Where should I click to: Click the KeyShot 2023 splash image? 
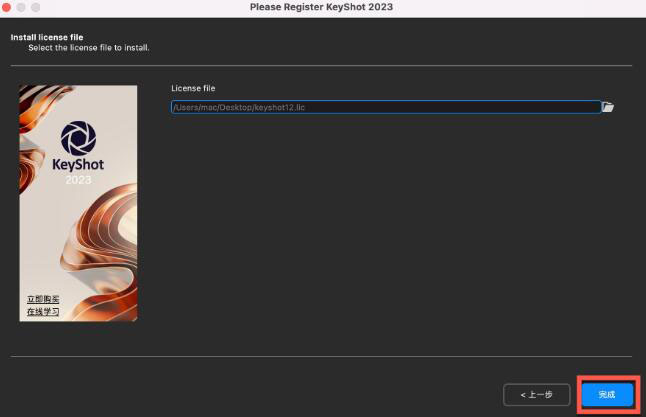pyautogui.click(x=78, y=203)
